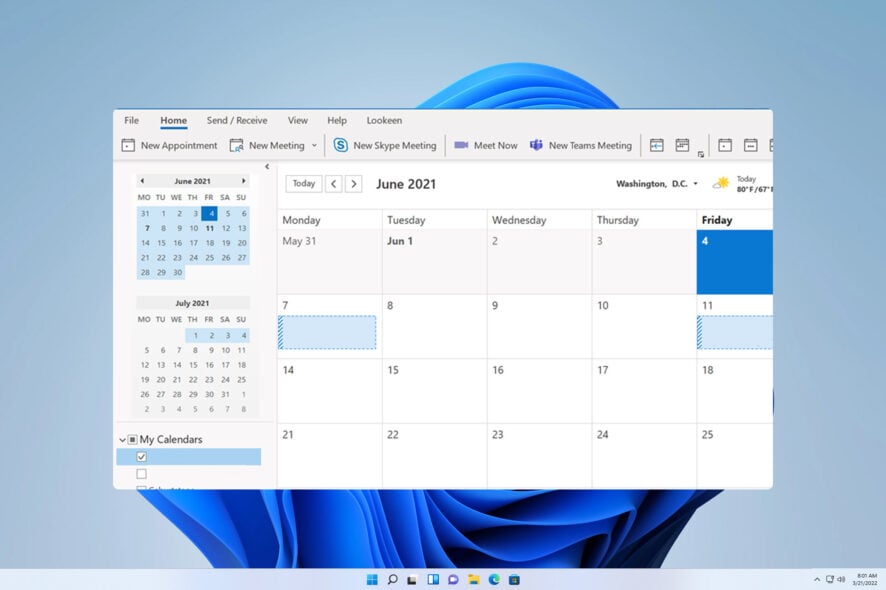Switch to Day view icon
Viewport: 886px width, 590px height.
click(x=725, y=145)
